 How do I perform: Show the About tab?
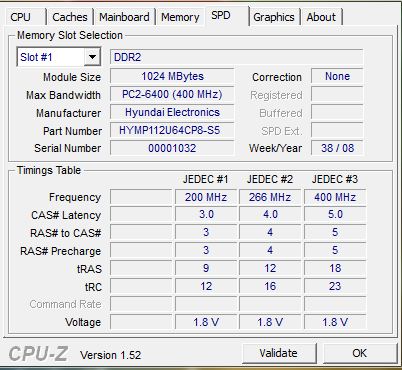click(x=321, y=17)
